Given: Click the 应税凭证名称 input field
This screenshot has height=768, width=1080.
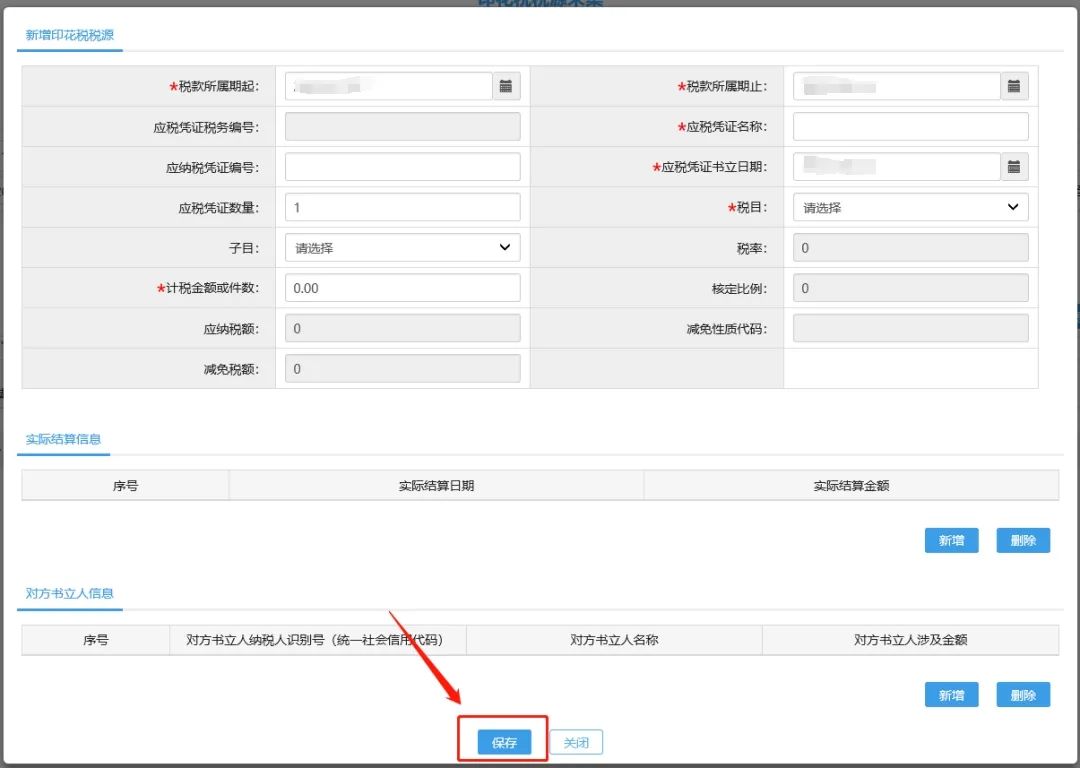Looking at the screenshot, I should [911, 127].
